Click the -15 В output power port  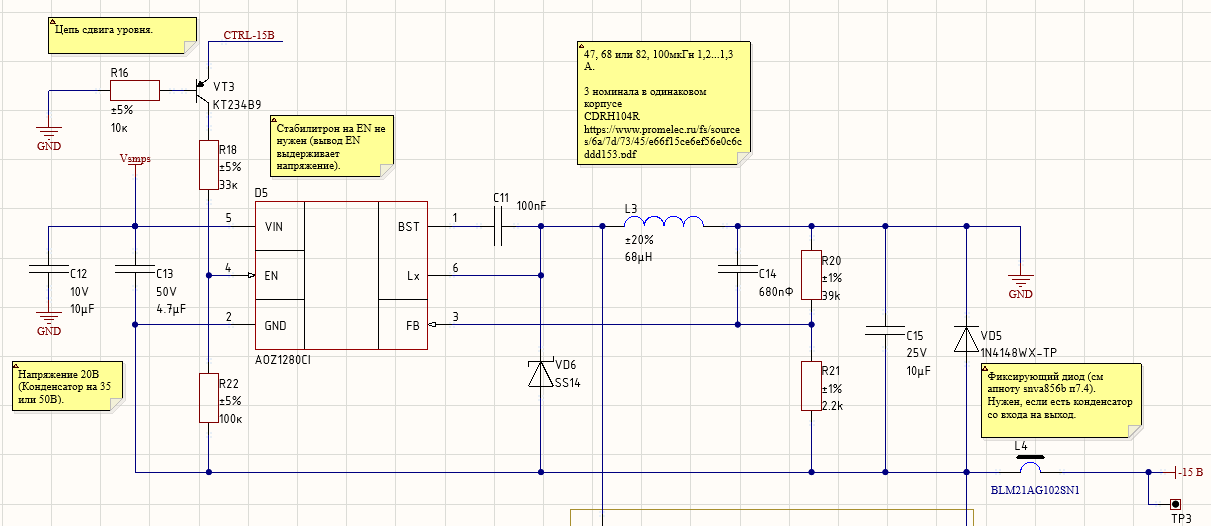coord(1187,471)
